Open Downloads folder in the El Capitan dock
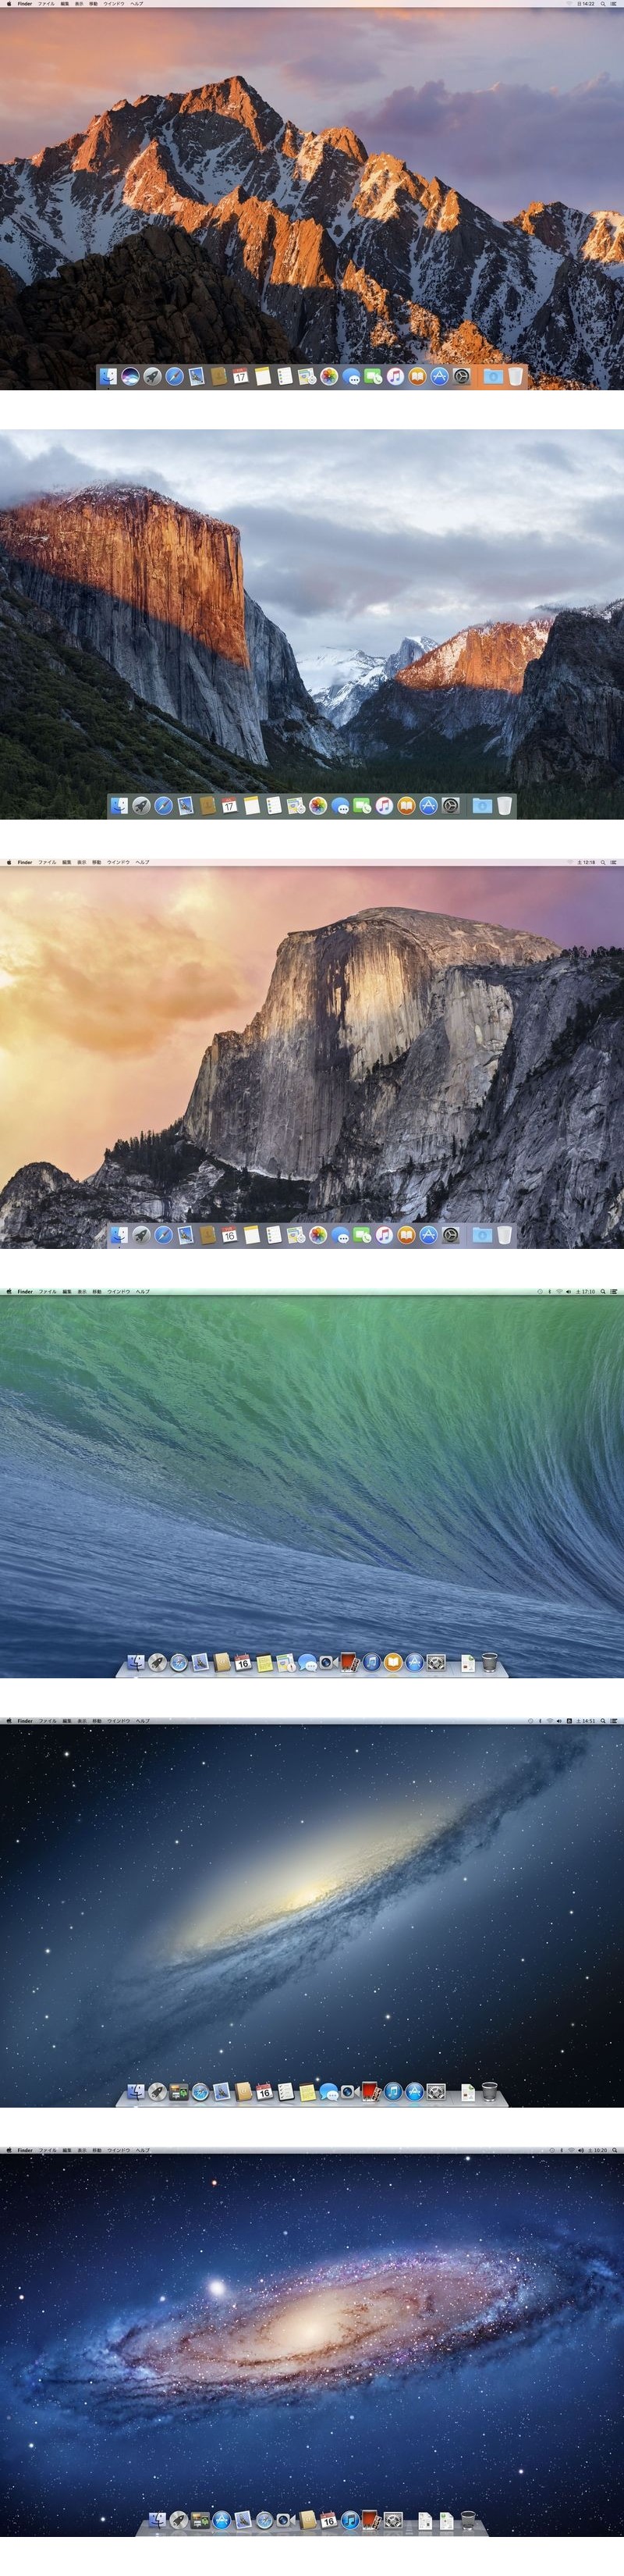Viewport: 624px width, 2576px height. click(x=482, y=806)
